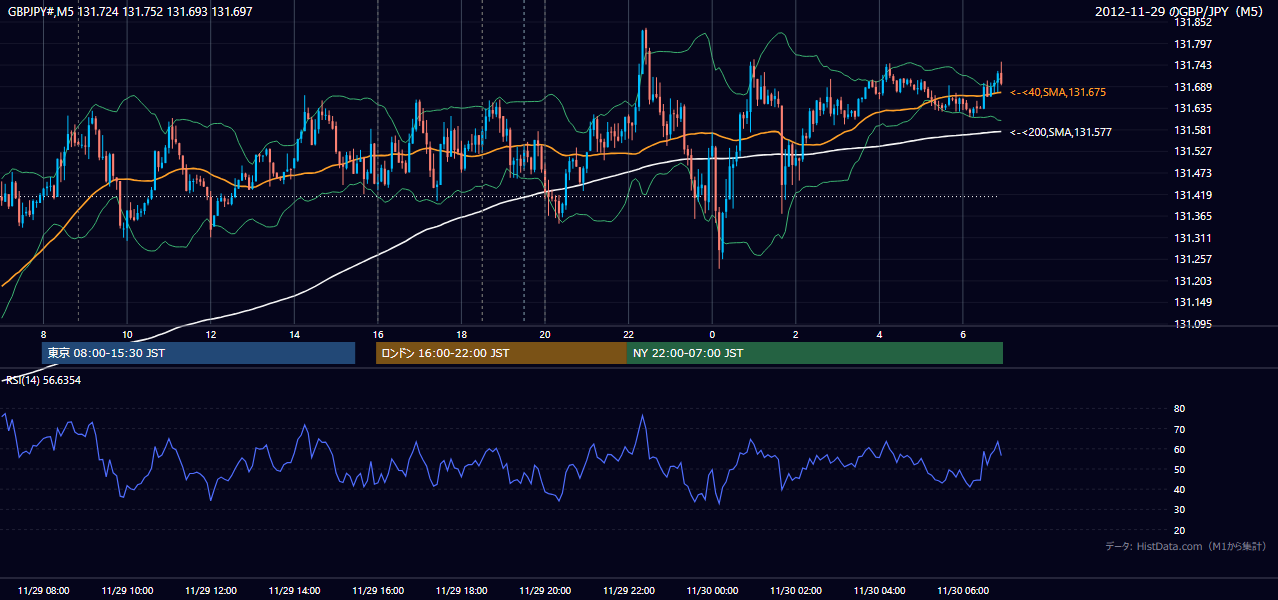Click the 11/29 22:00 bottom date label
Screen dimensions: 1278x600
tap(628, 590)
